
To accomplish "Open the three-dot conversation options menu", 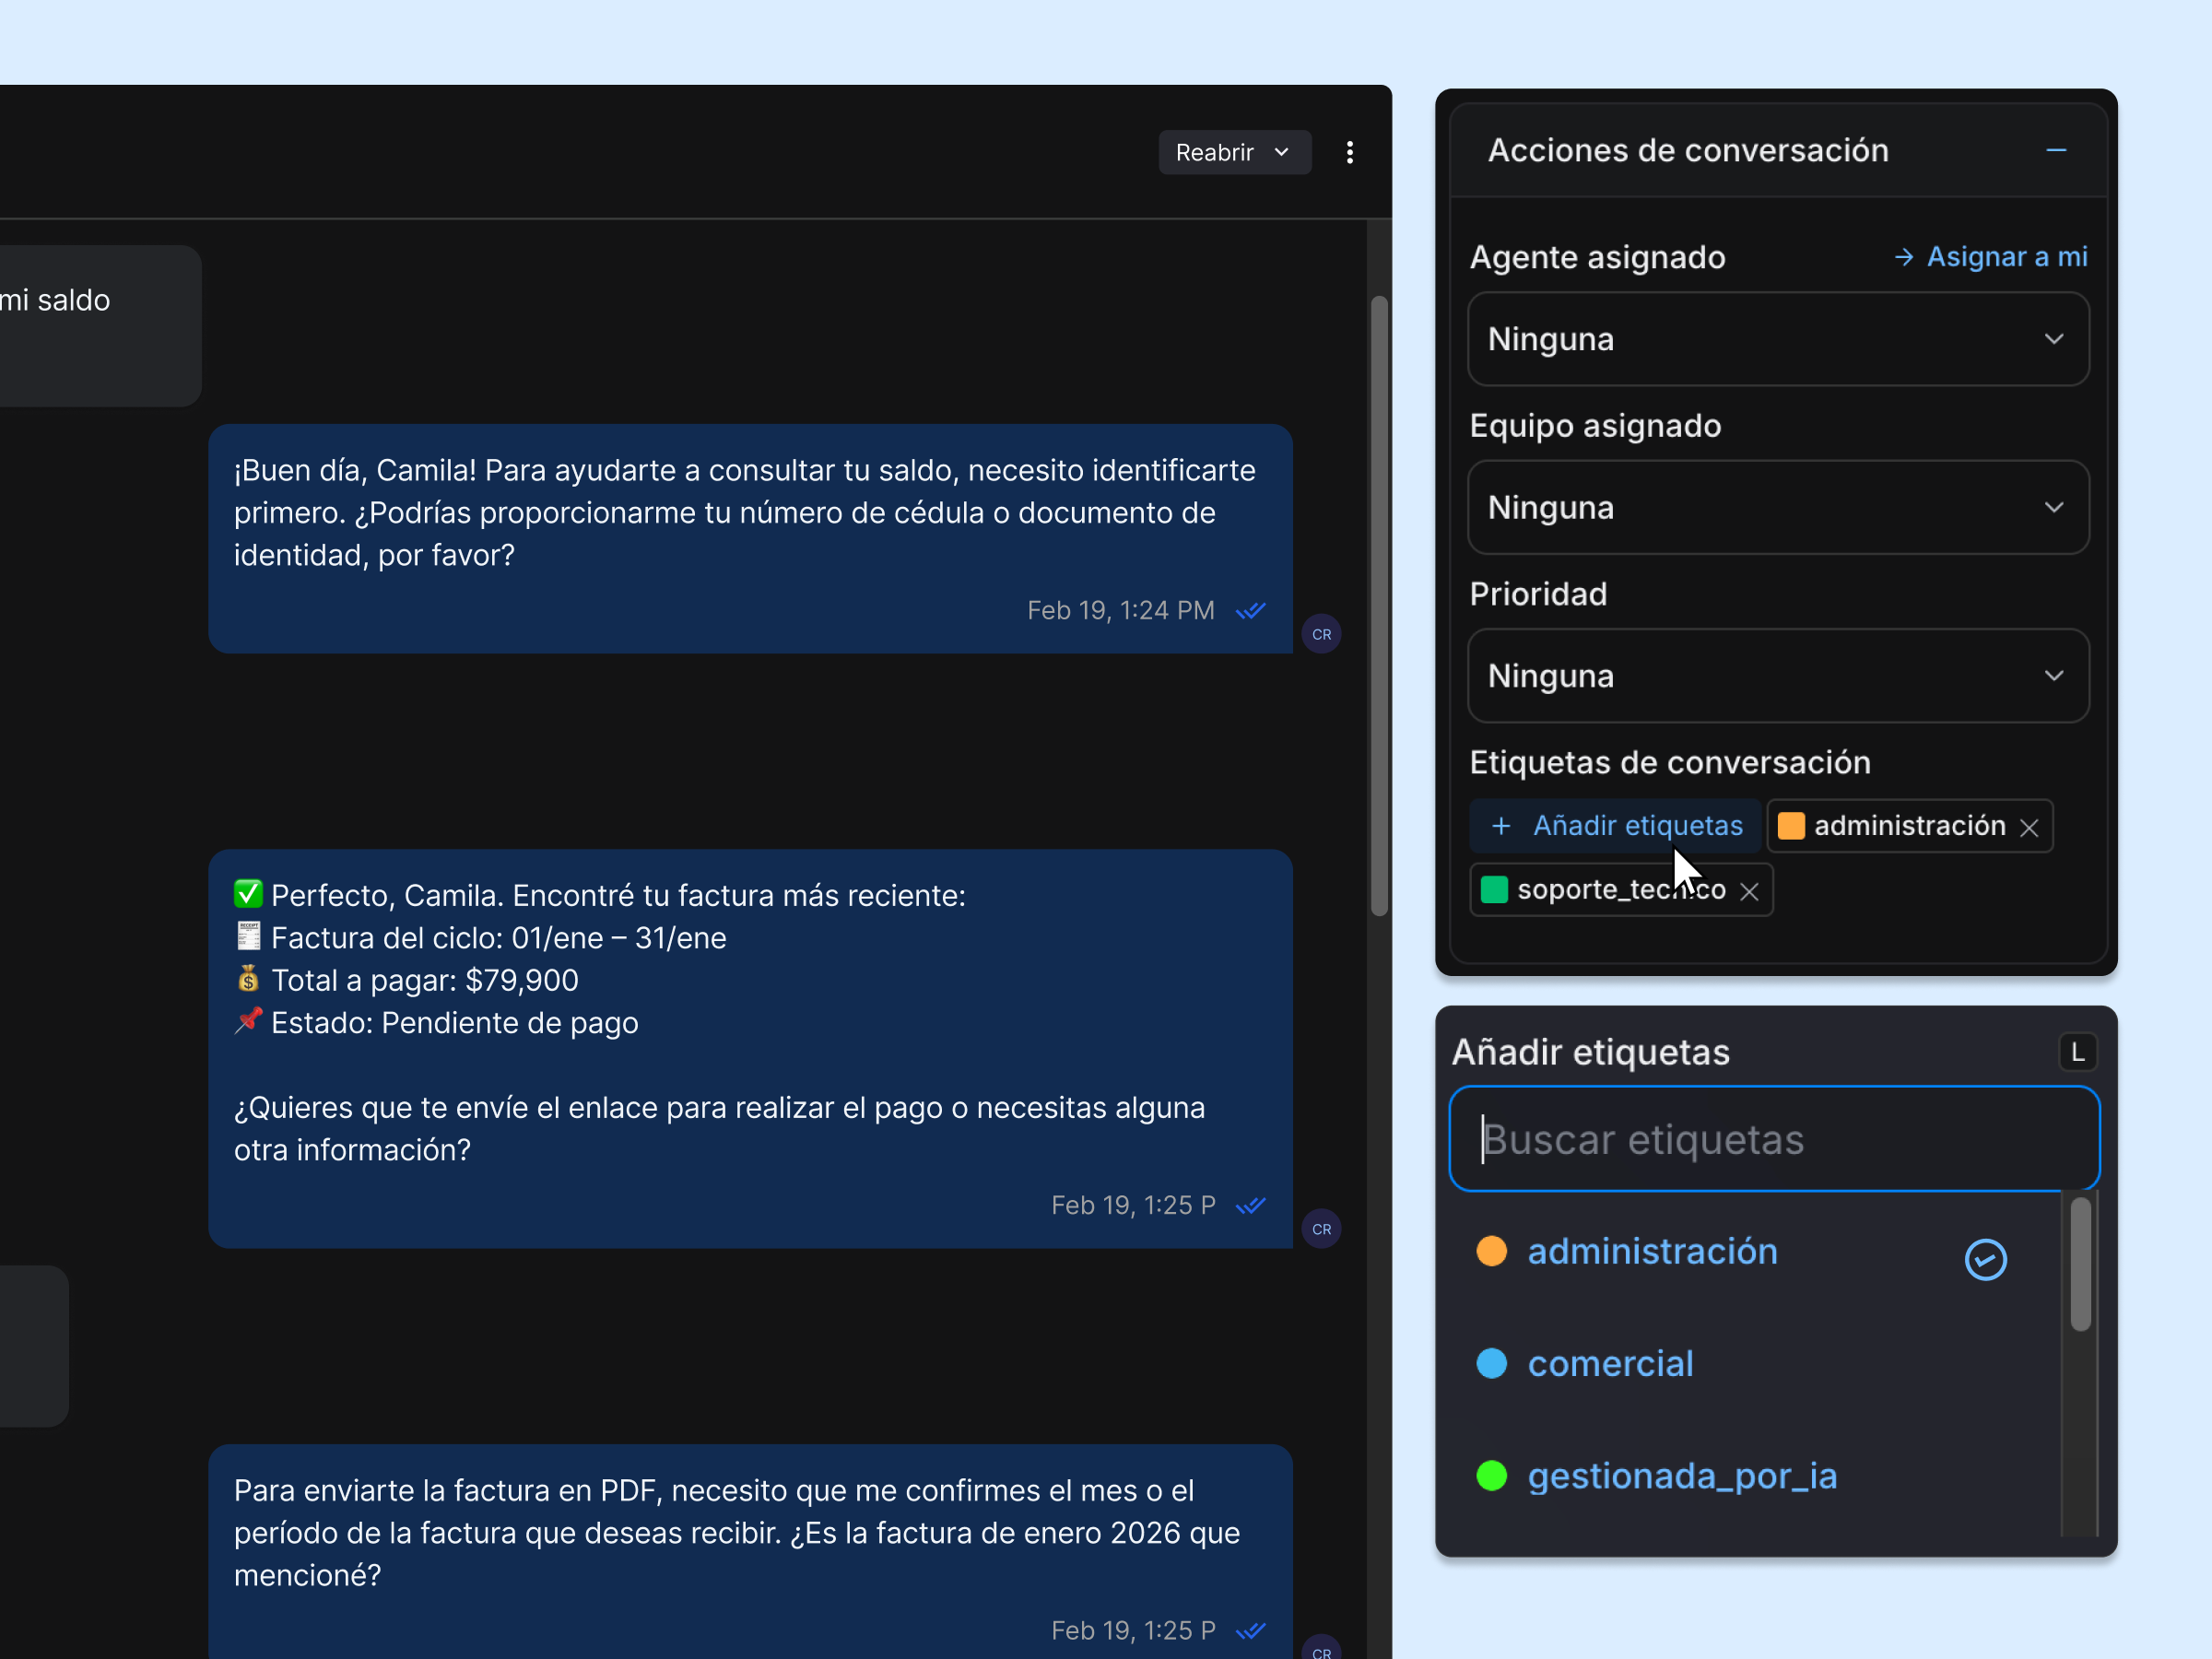I will tap(1350, 152).
